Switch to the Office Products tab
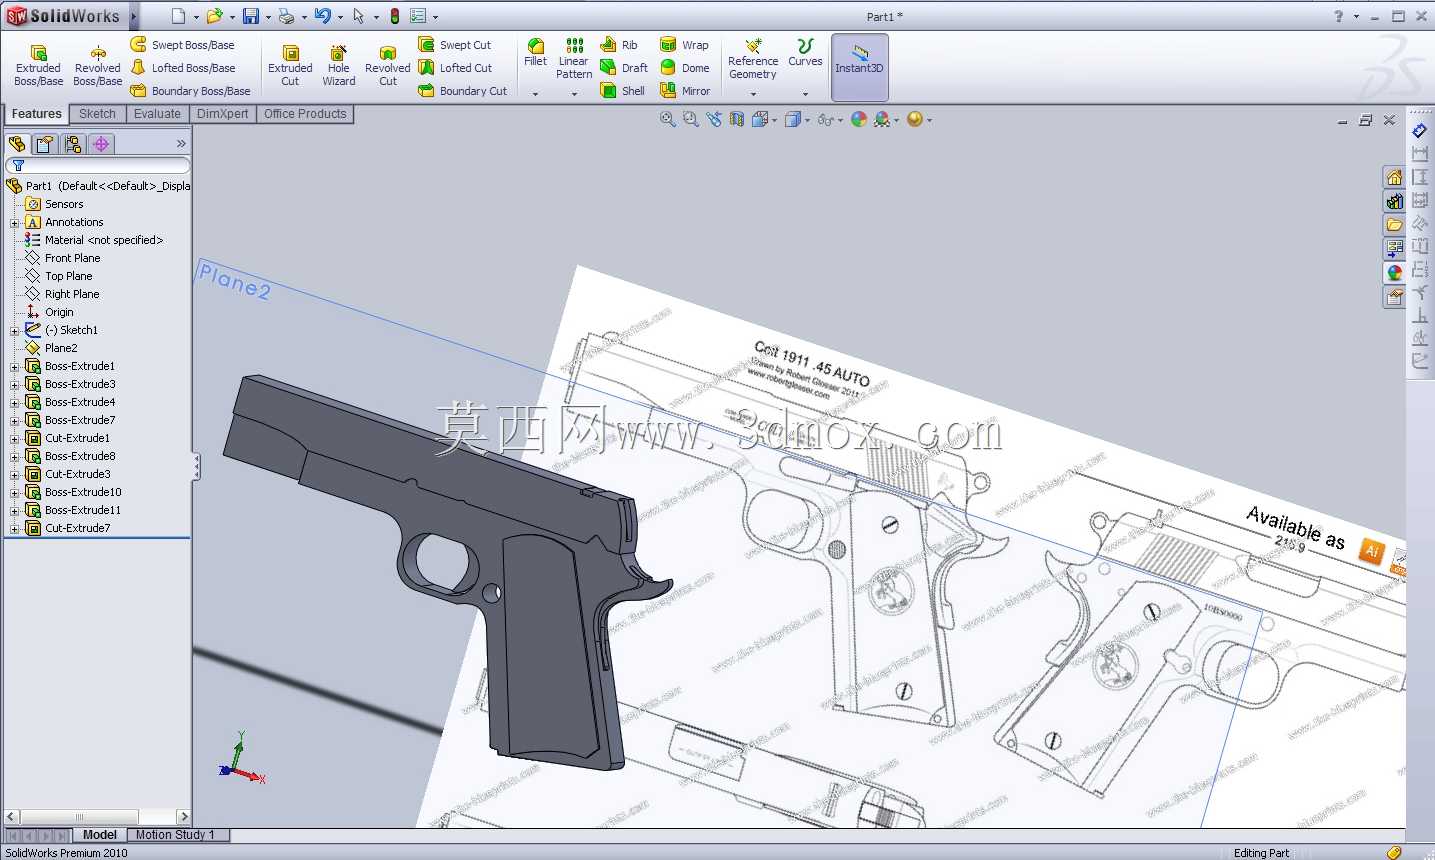Image resolution: width=1435 pixels, height=860 pixels. click(x=305, y=114)
